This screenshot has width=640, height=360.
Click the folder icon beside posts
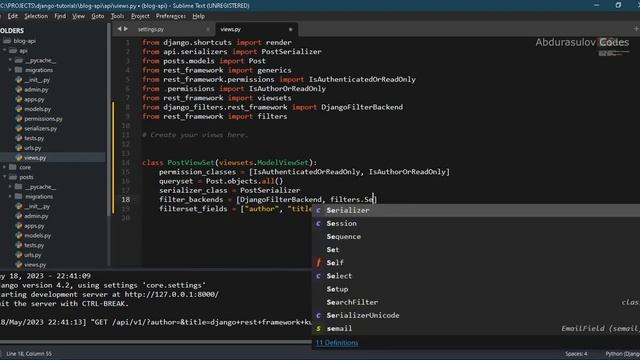[13, 177]
